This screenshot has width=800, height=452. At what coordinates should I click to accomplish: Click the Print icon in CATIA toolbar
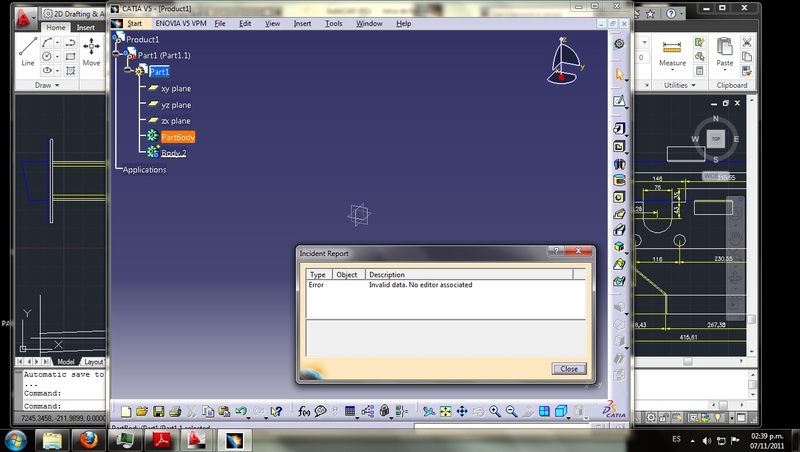click(175, 411)
